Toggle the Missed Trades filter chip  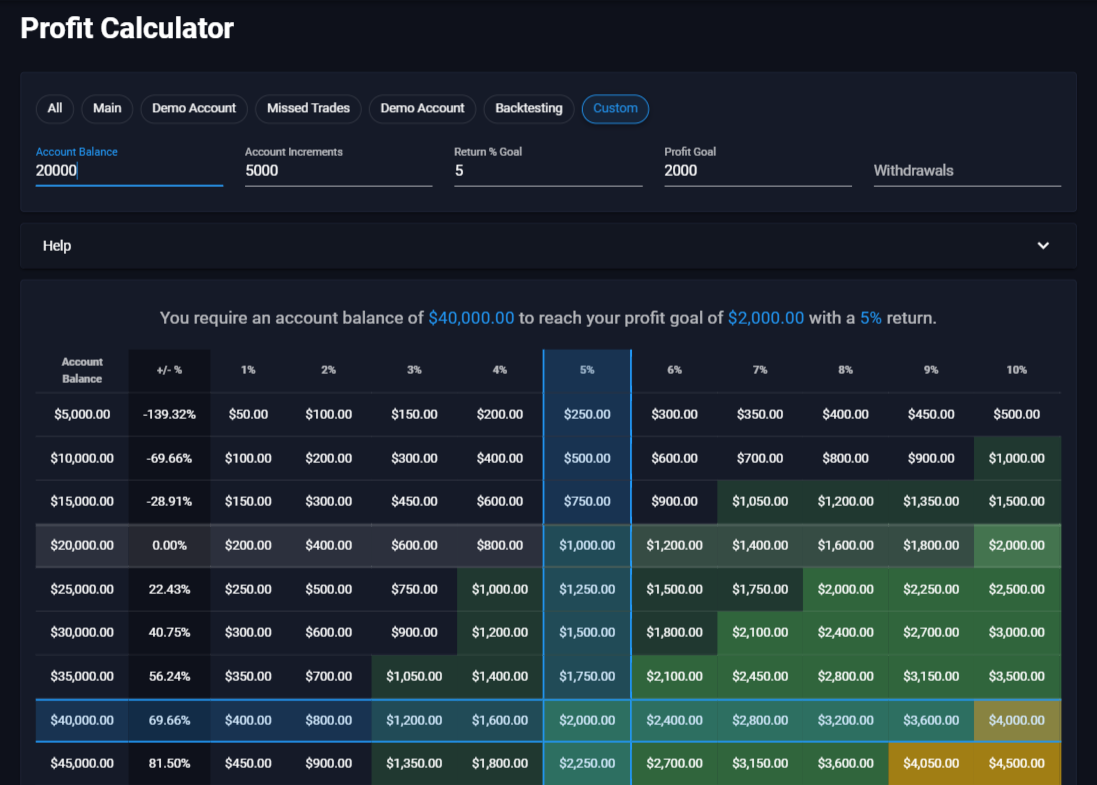[x=308, y=109]
